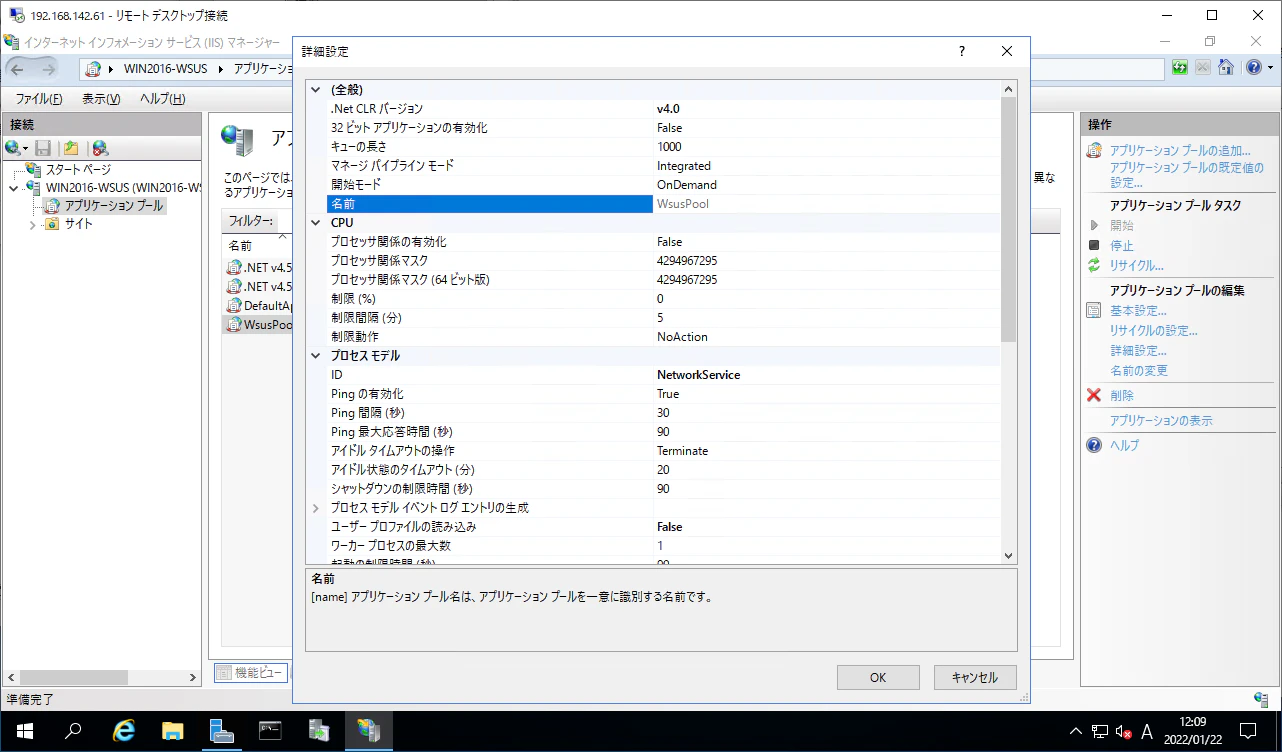
Task: Click the green refresh page icon in IIS Manager
Action: [1180, 68]
